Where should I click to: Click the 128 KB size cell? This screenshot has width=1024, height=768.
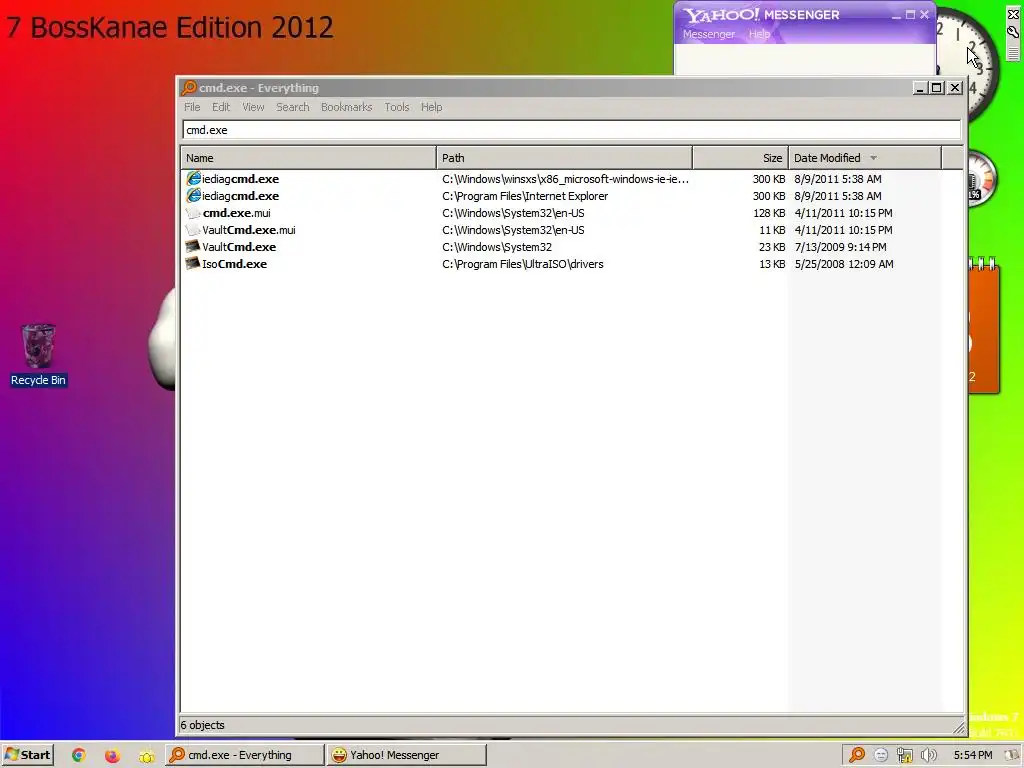click(769, 213)
